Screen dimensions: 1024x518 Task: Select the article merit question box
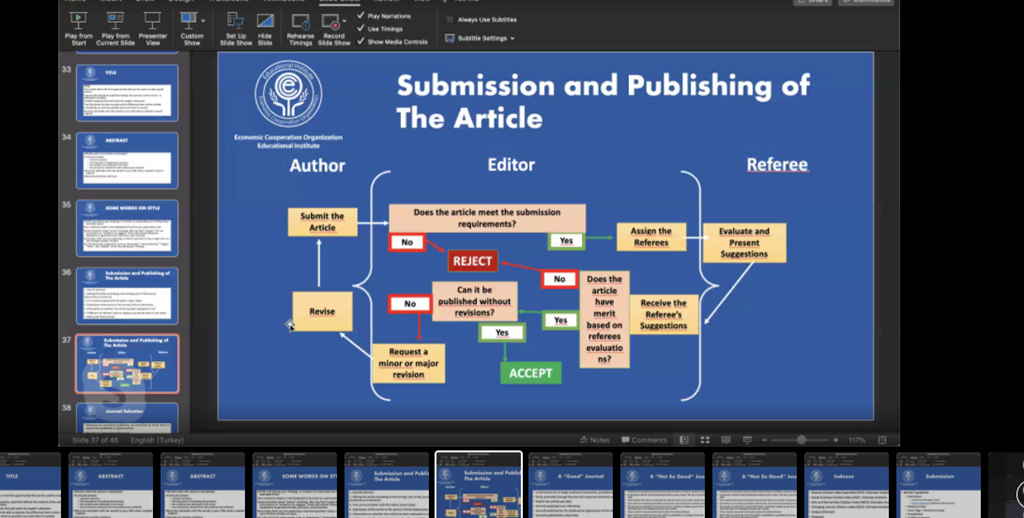pyautogui.click(x=605, y=319)
